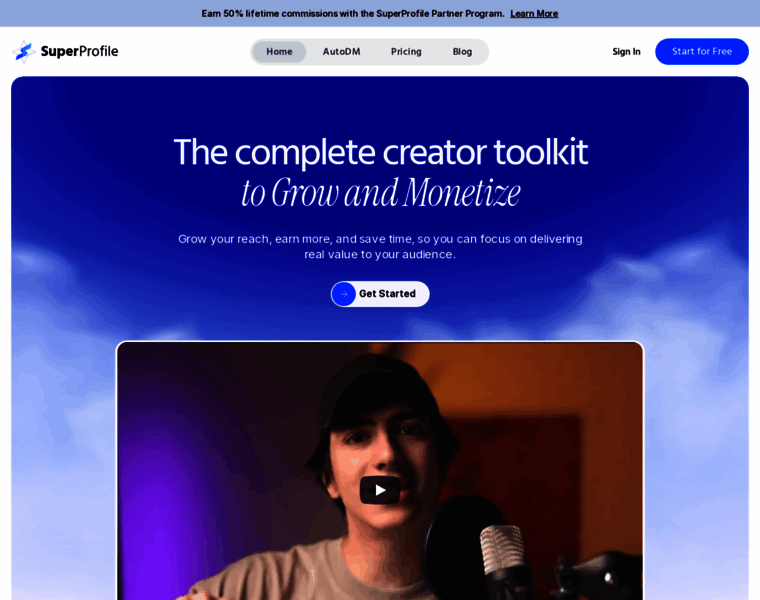Go to the AutoDM page
760x600 pixels.
(x=341, y=52)
